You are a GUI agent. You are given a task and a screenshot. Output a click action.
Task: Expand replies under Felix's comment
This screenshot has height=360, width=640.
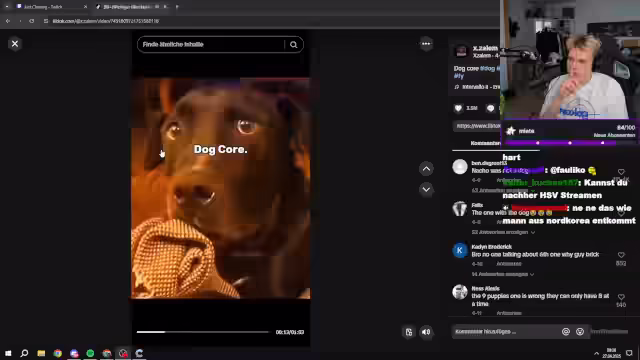[503, 232]
